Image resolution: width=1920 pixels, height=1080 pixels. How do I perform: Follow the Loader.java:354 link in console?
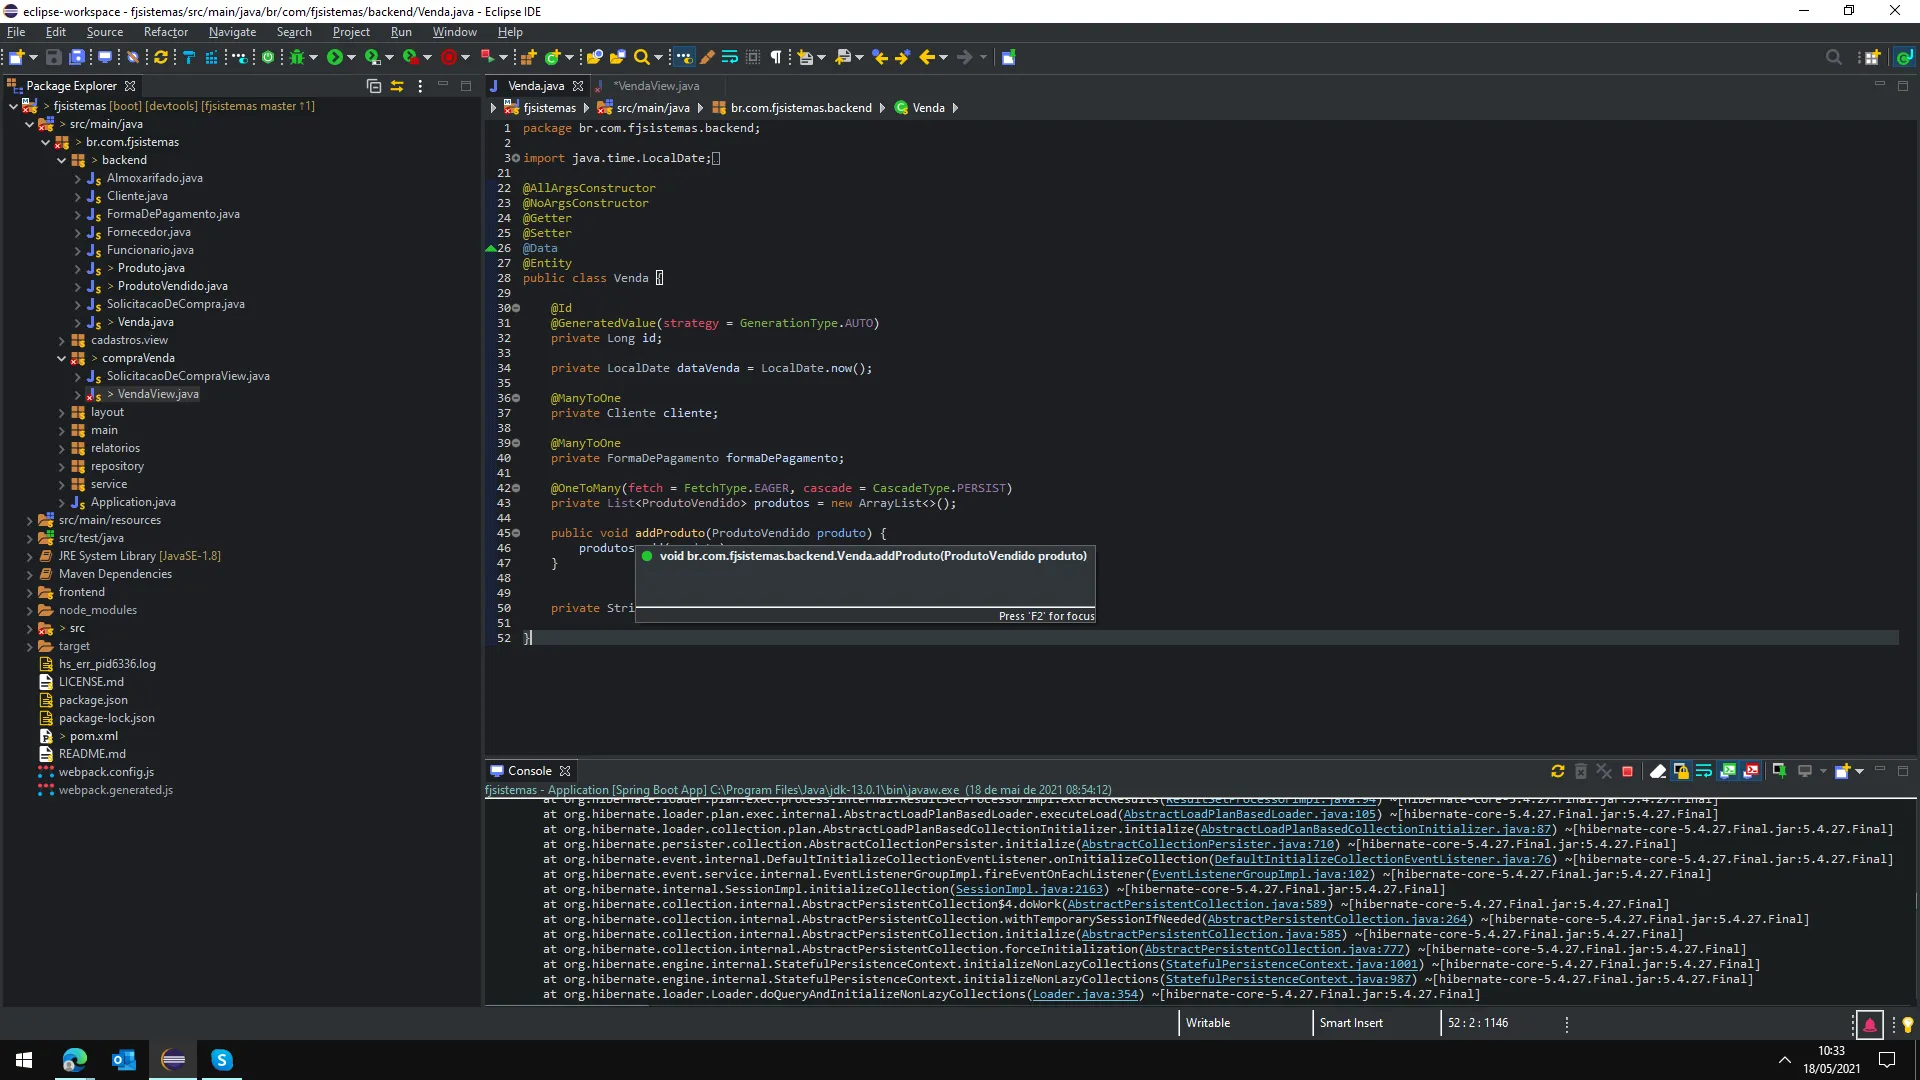click(1085, 994)
